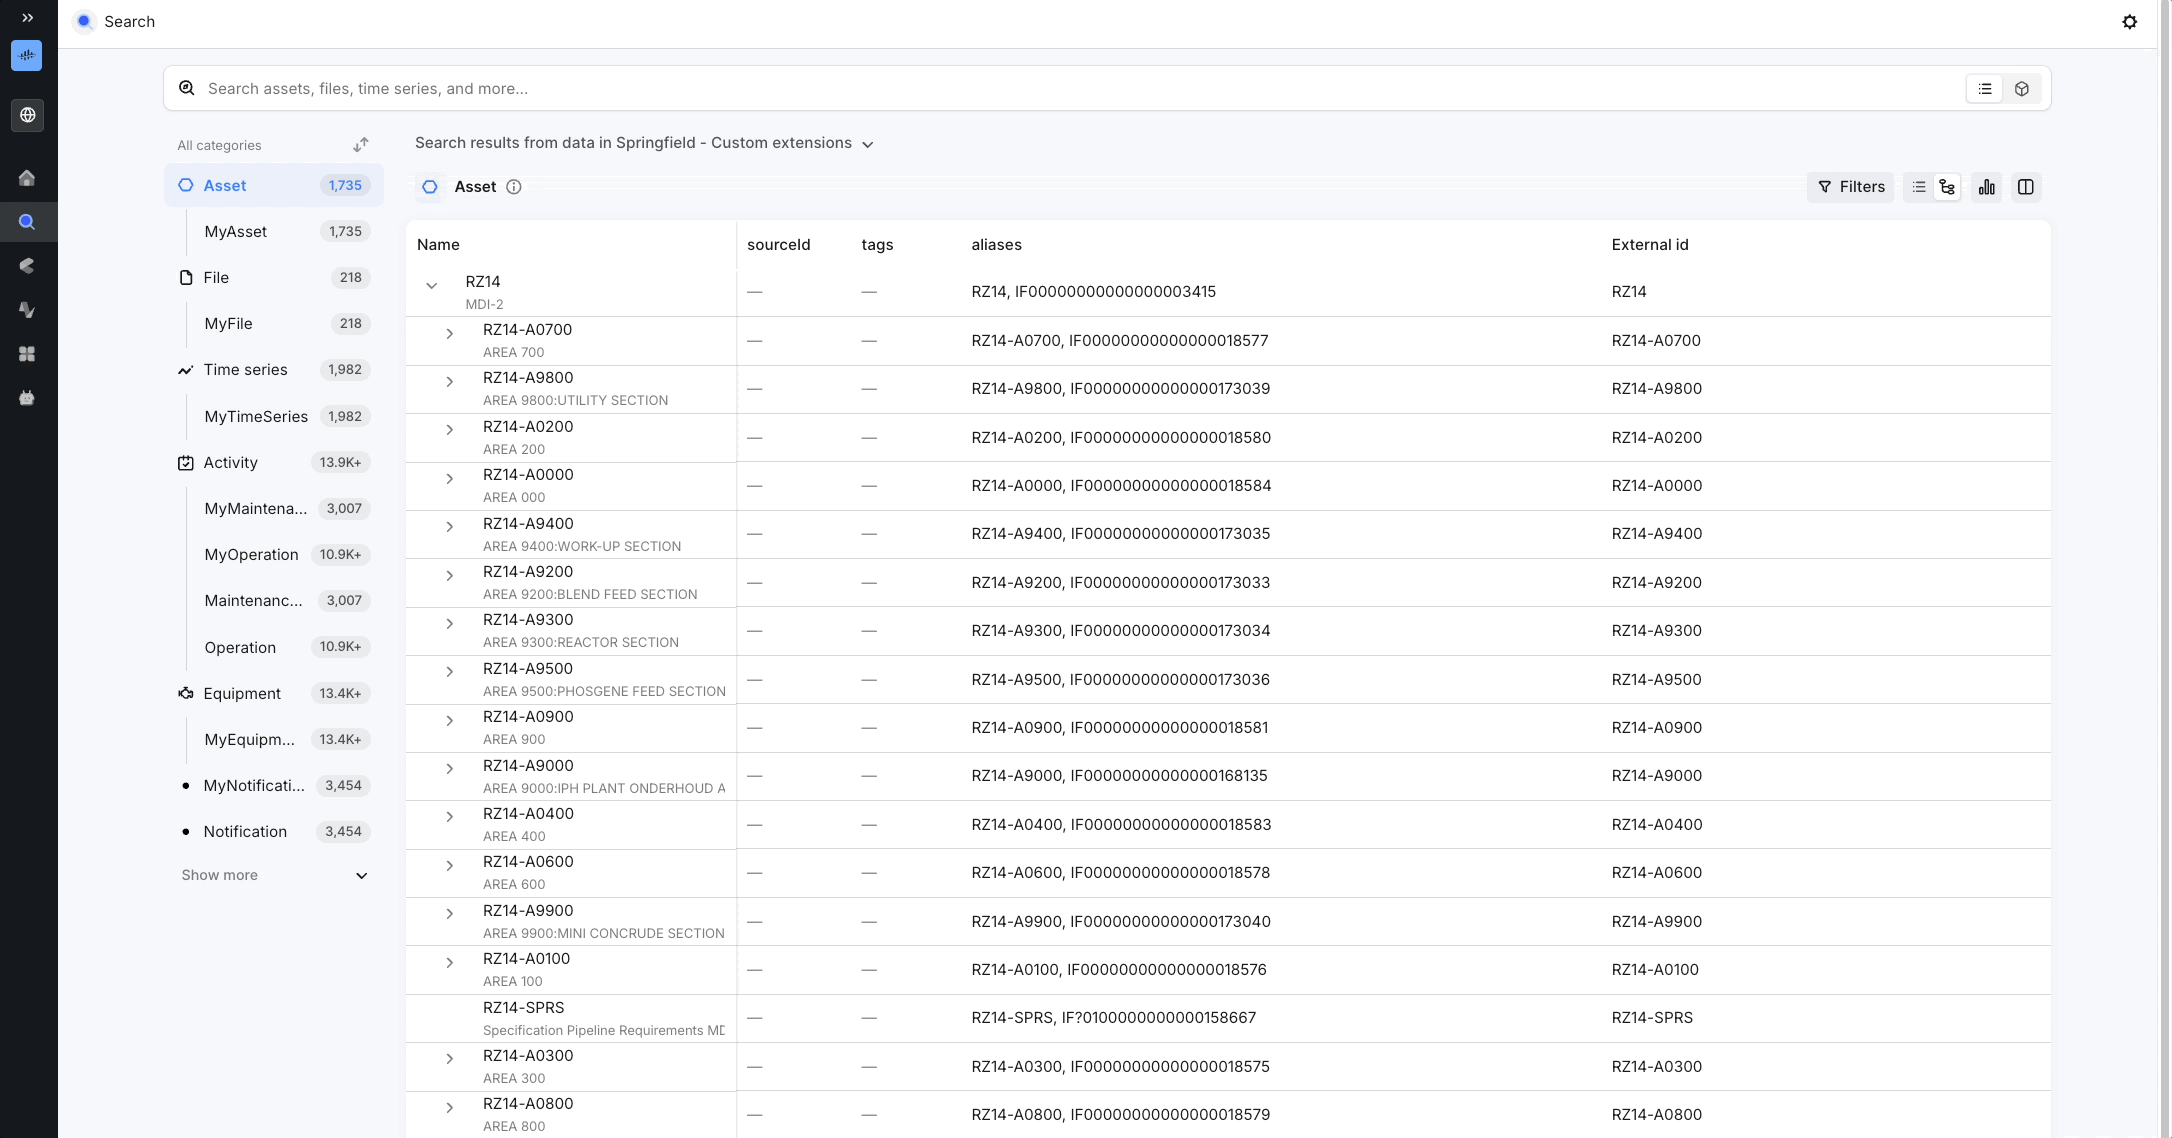This screenshot has height=1138, width=2172.
Task: Click the globe icon in sidebar
Action: (x=27, y=115)
